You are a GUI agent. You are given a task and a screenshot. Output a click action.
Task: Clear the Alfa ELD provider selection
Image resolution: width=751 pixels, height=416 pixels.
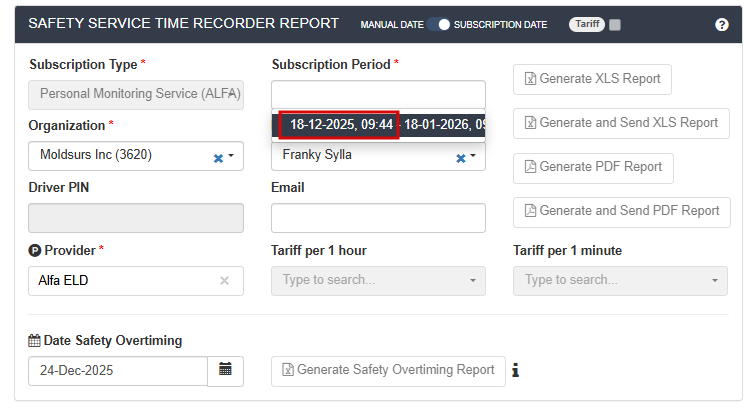click(225, 281)
